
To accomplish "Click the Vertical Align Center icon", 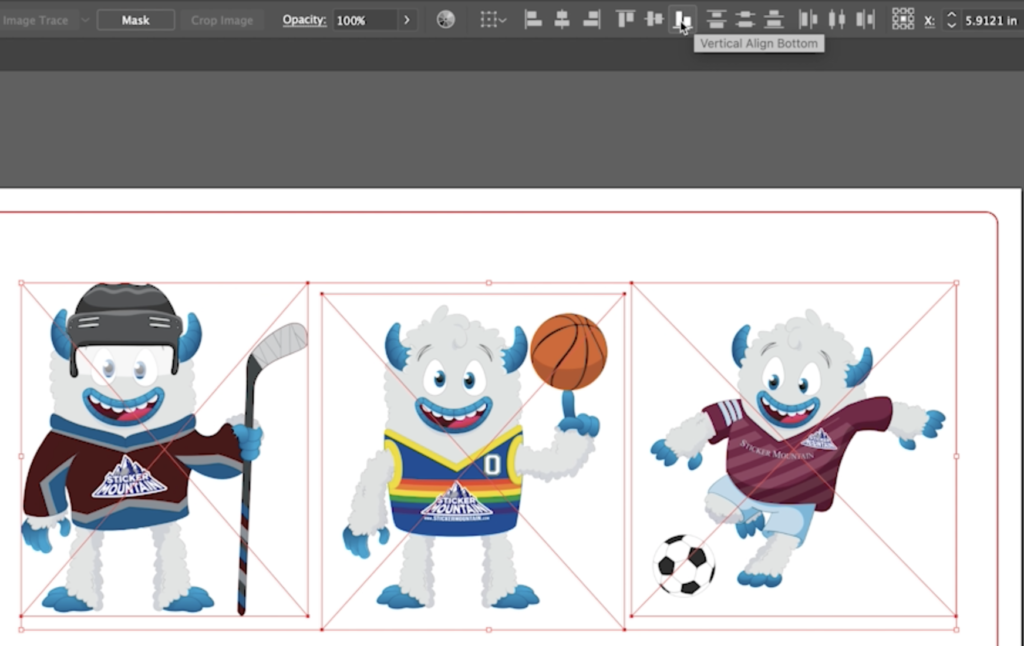I will click(x=654, y=20).
